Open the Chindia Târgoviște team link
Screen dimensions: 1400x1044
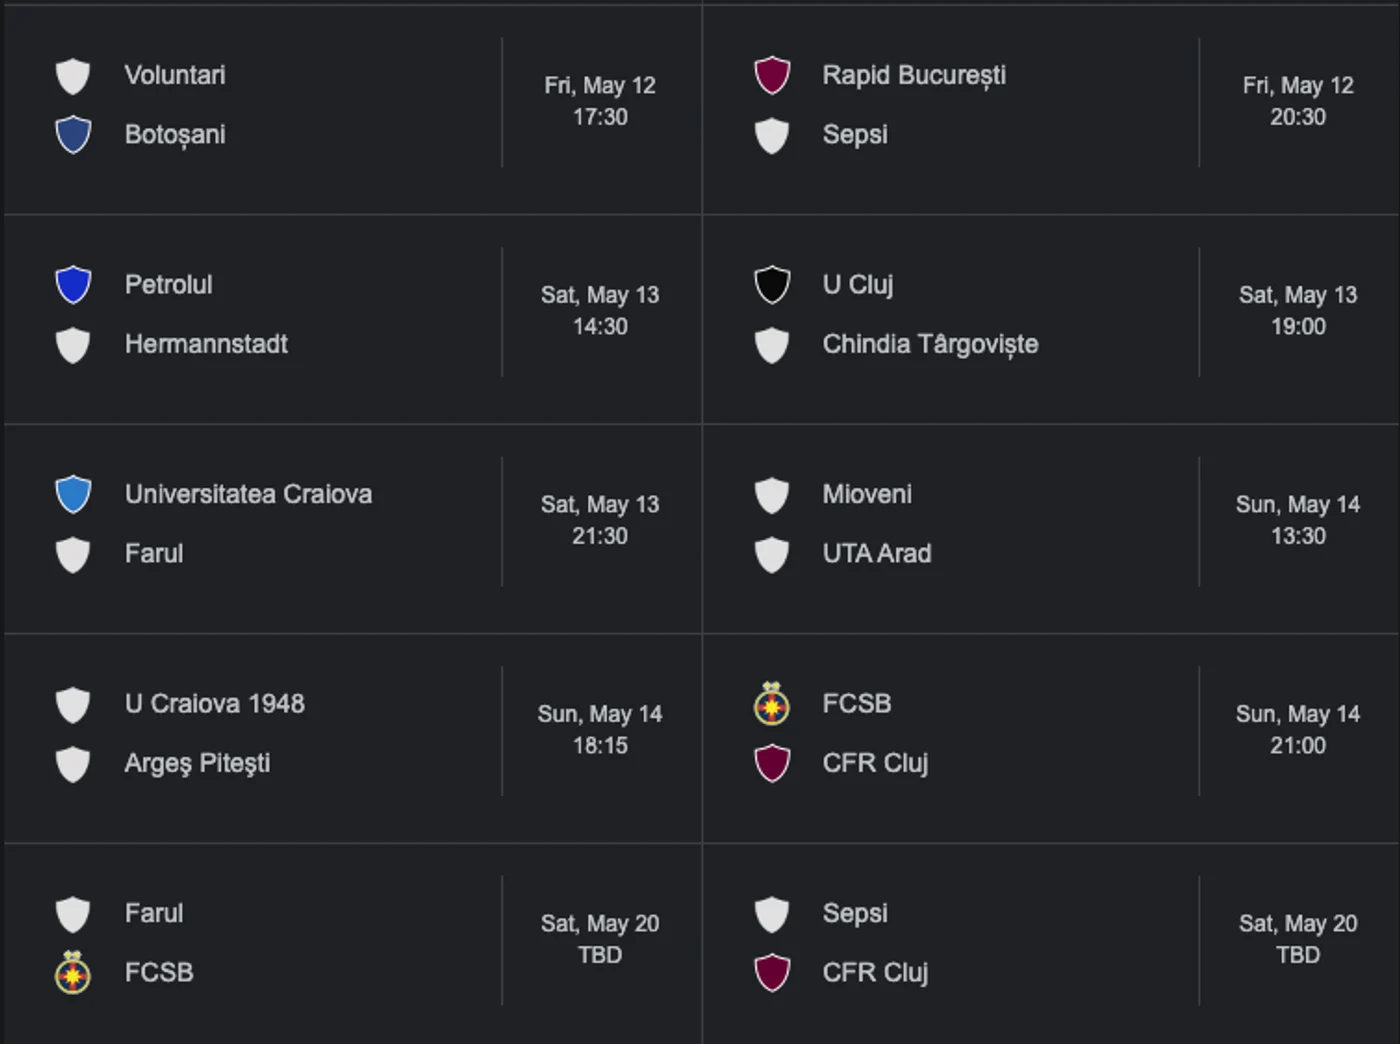coord(930,344)
